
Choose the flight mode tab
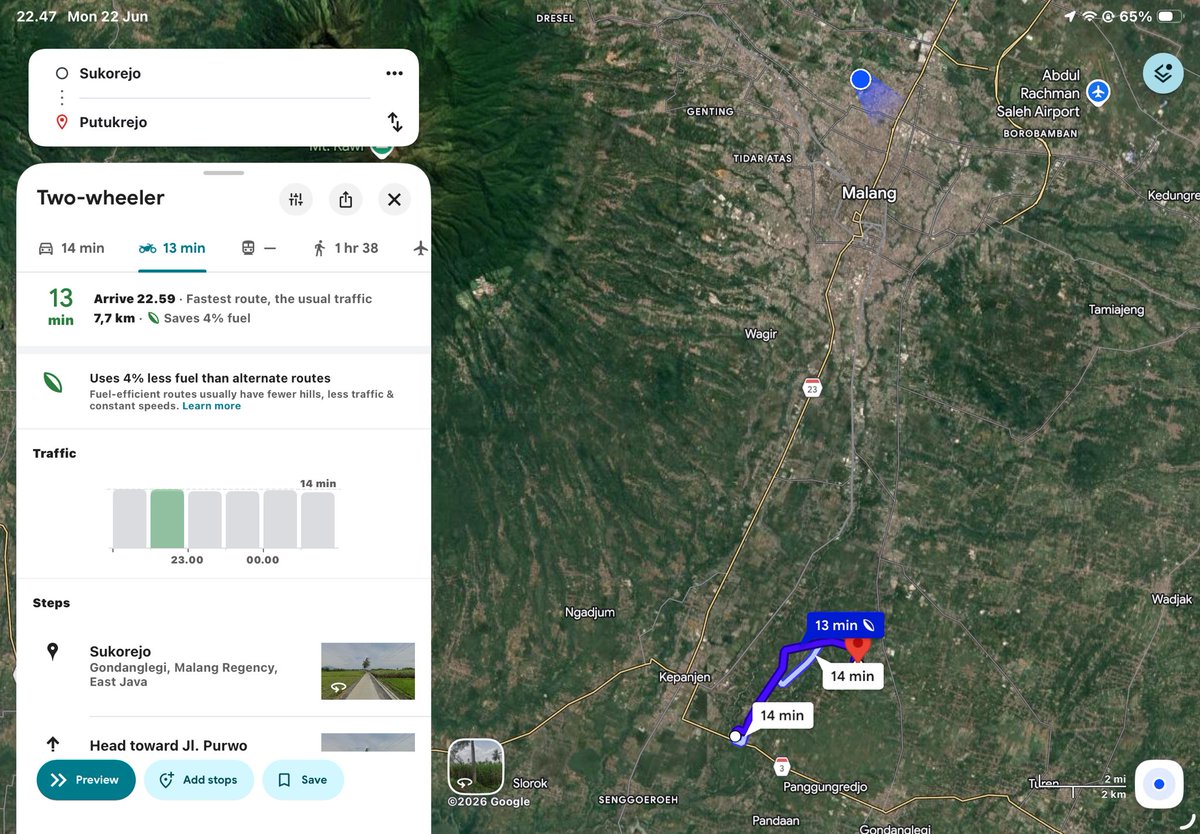pyautogui.click(x=420, y=248)
